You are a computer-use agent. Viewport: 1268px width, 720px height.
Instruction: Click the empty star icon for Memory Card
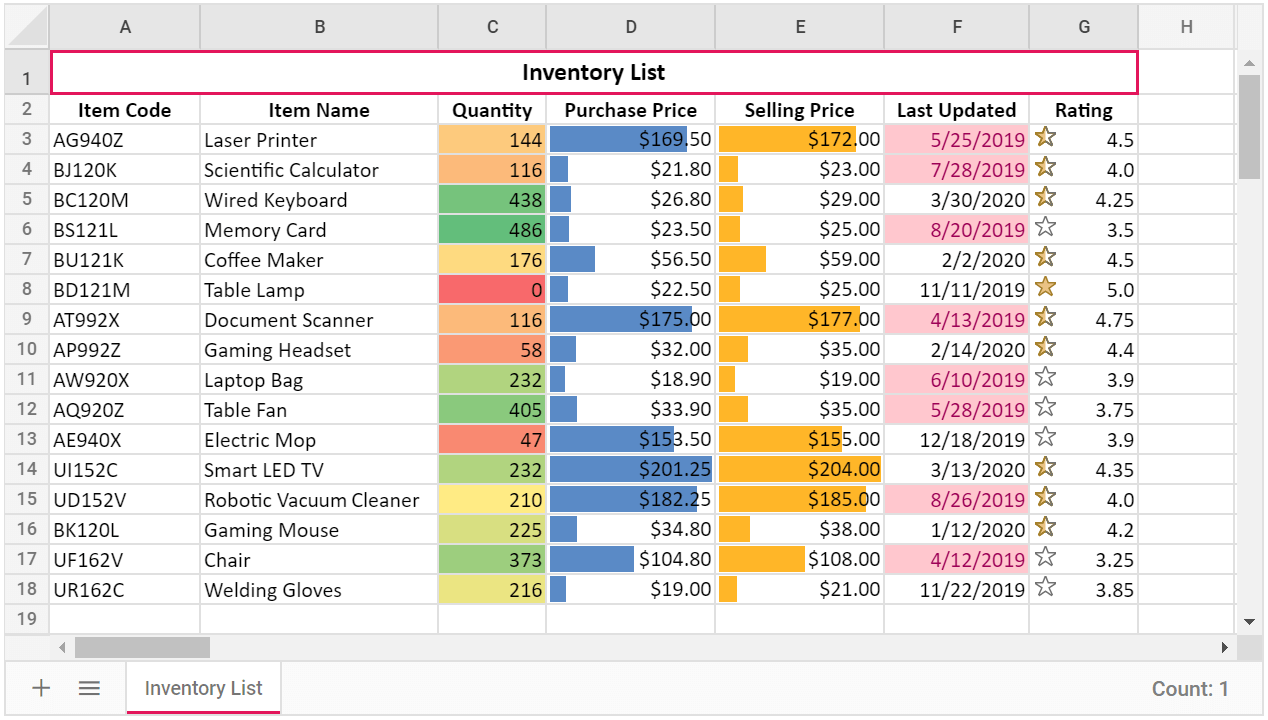click(x=1045, y=227)
